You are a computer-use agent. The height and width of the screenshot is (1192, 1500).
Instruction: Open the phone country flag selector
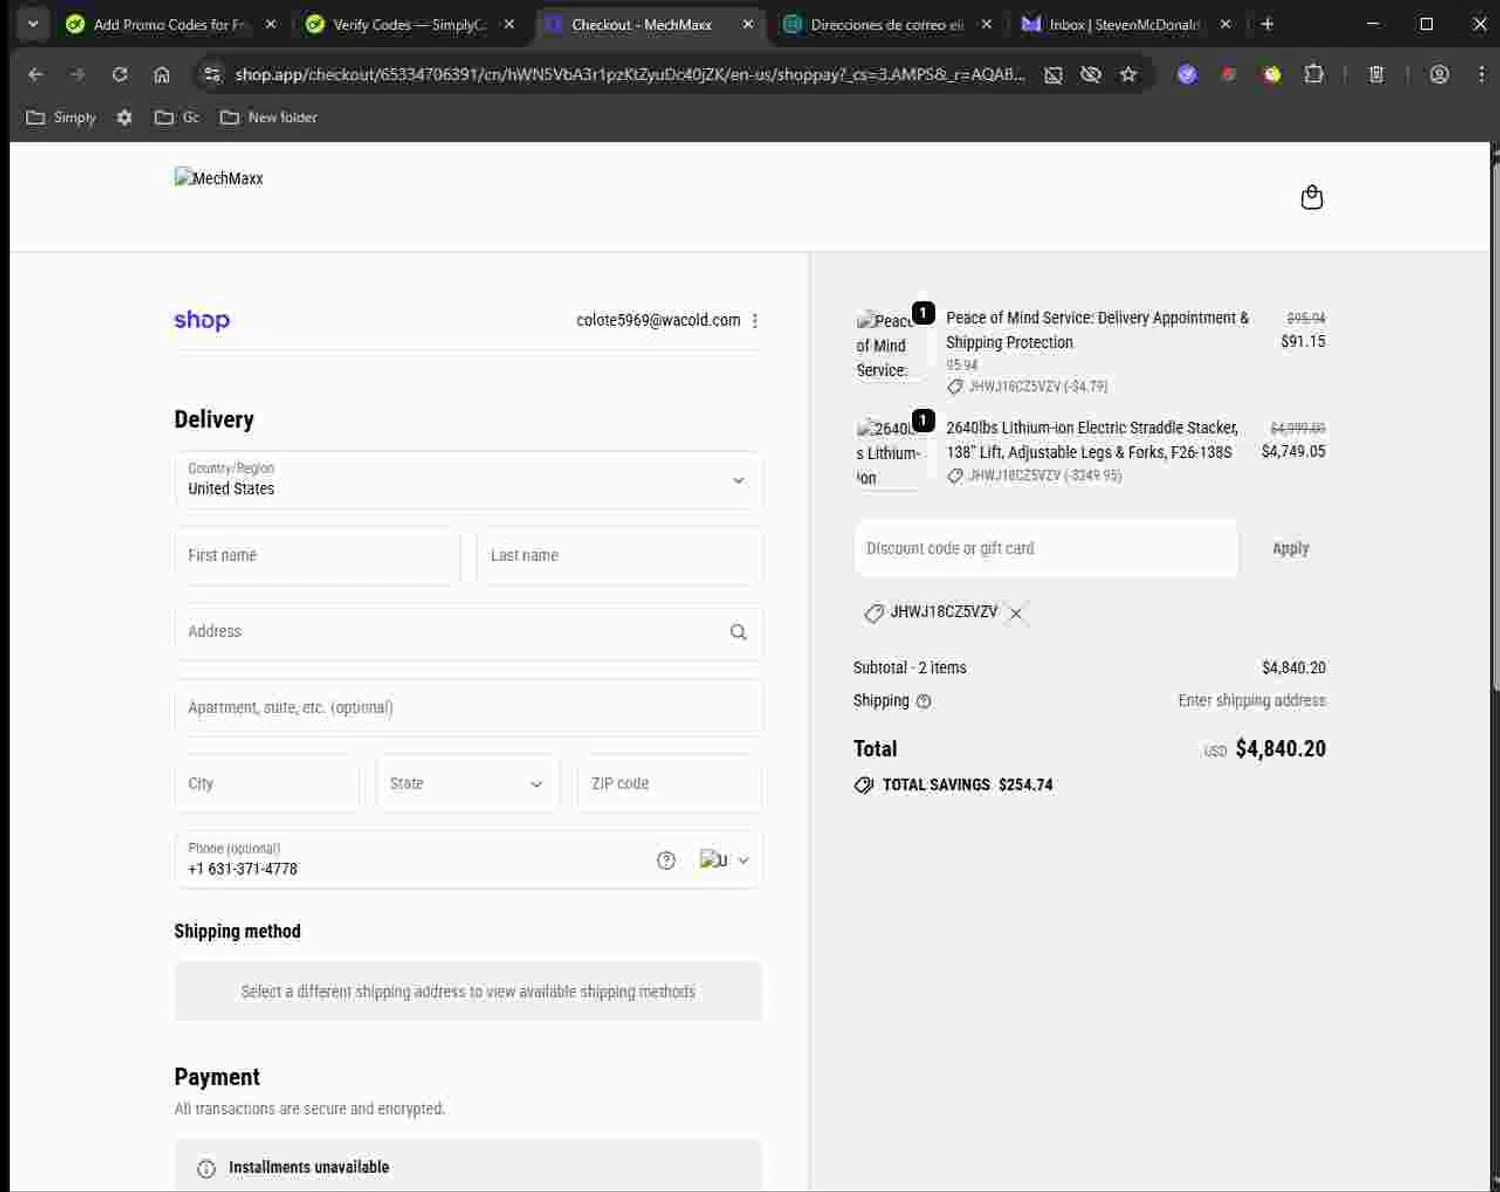click(725, 860)
